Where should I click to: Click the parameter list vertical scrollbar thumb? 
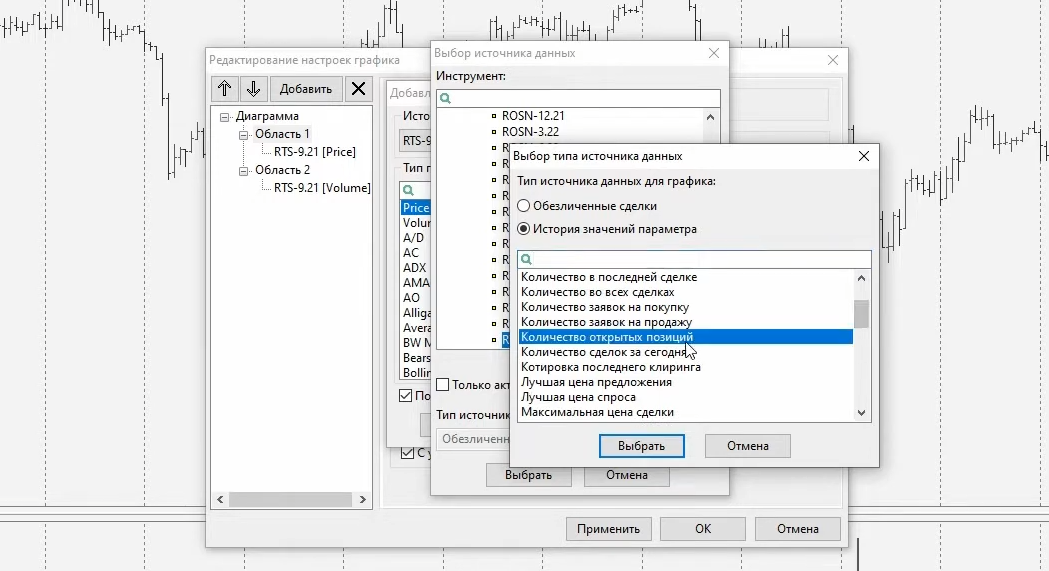[861, 314]
